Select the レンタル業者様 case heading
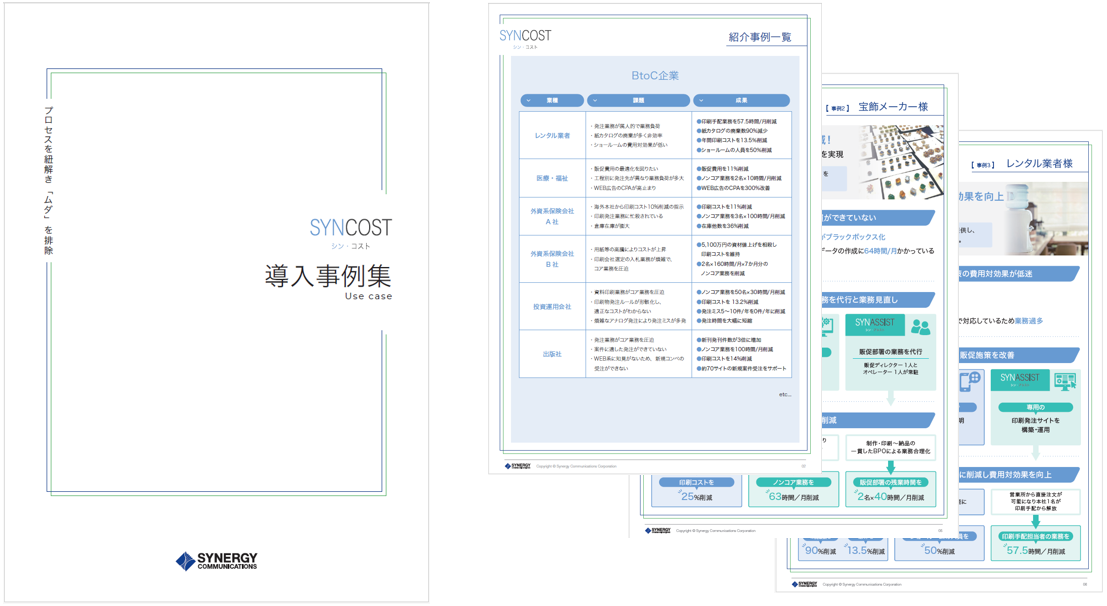This screenshot has height=606, width=1107. click(x=1039, y=163)
